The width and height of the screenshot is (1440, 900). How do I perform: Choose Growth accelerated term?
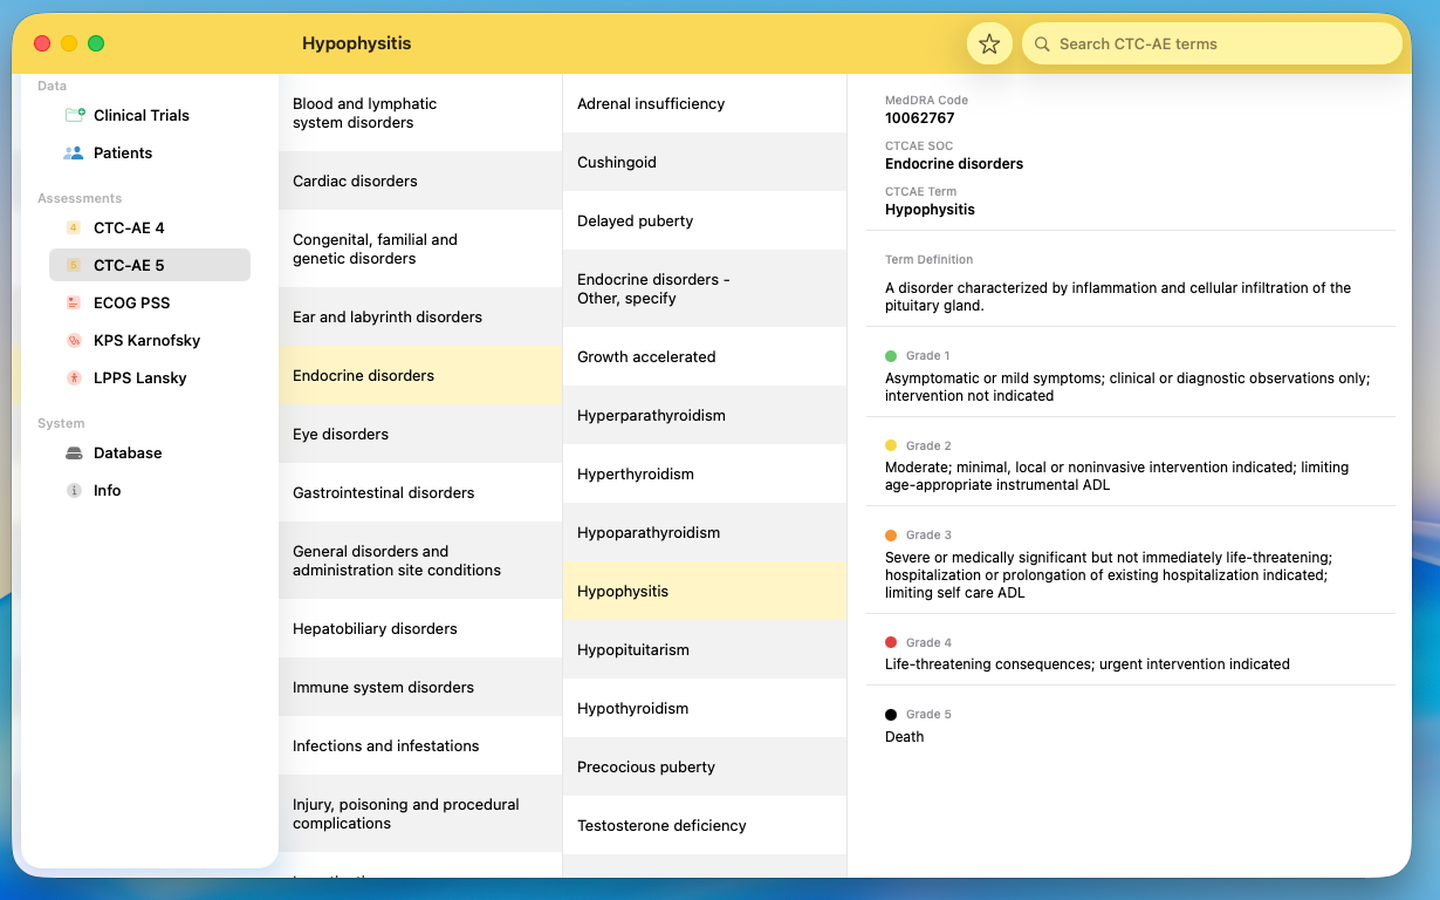coord(705,357)
